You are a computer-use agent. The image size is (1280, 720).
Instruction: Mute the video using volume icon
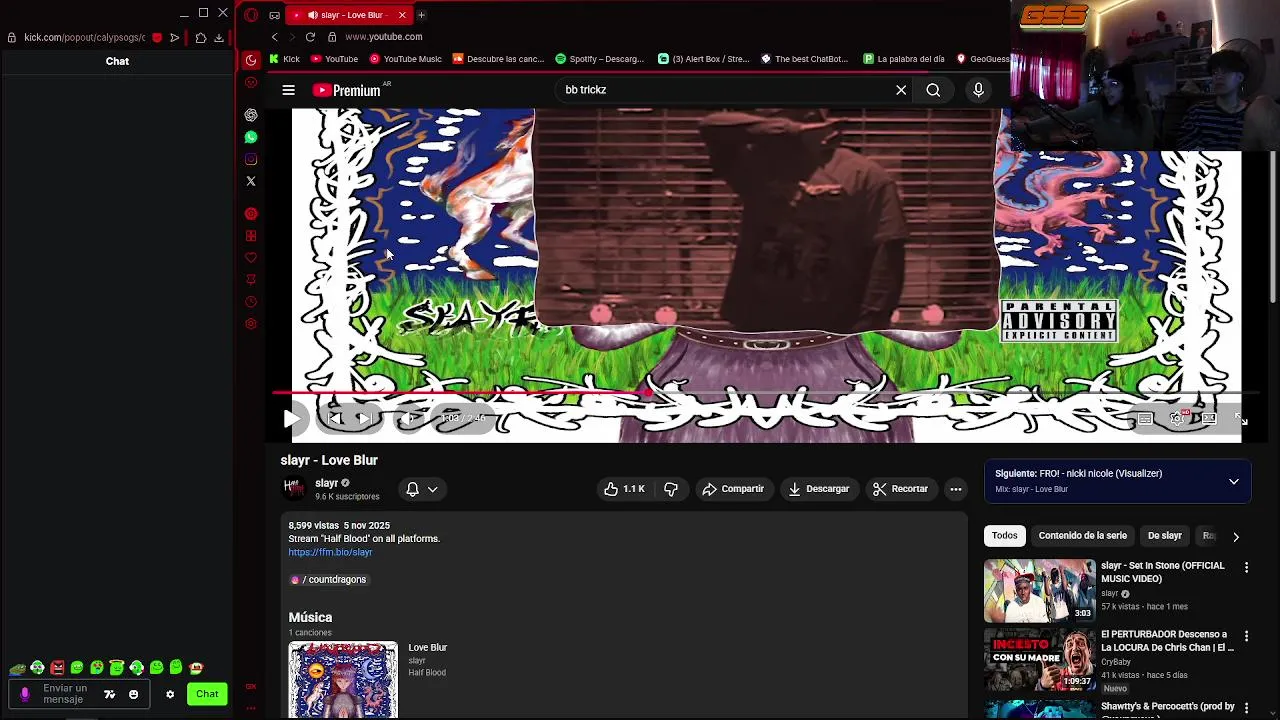click(x=407, y=419)
